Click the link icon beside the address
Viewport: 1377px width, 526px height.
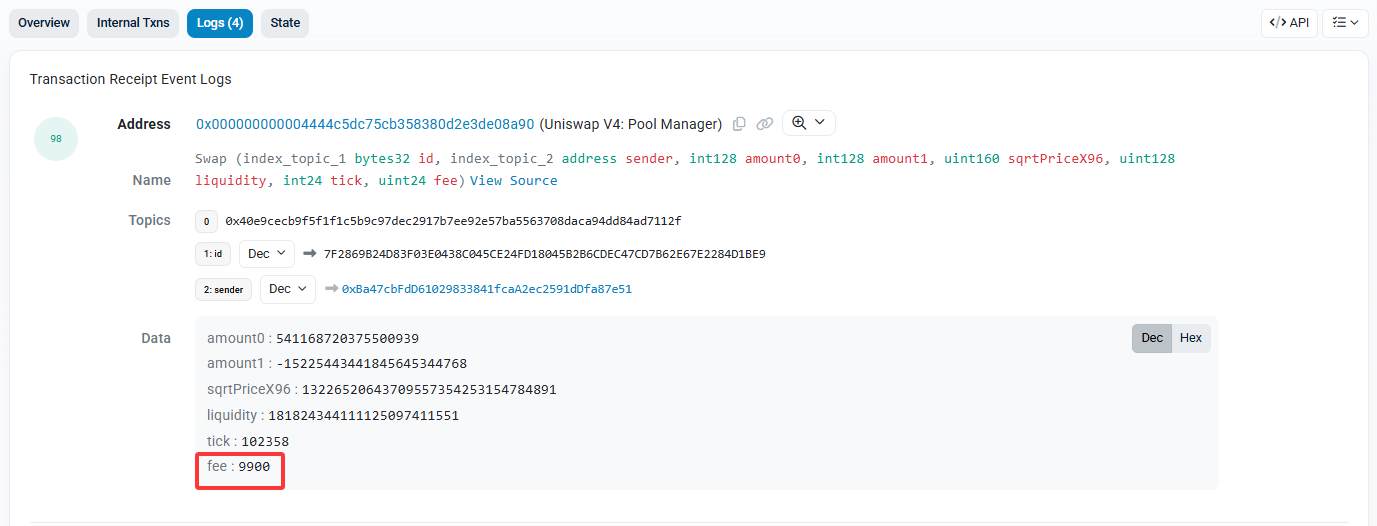tap(765, 124)
